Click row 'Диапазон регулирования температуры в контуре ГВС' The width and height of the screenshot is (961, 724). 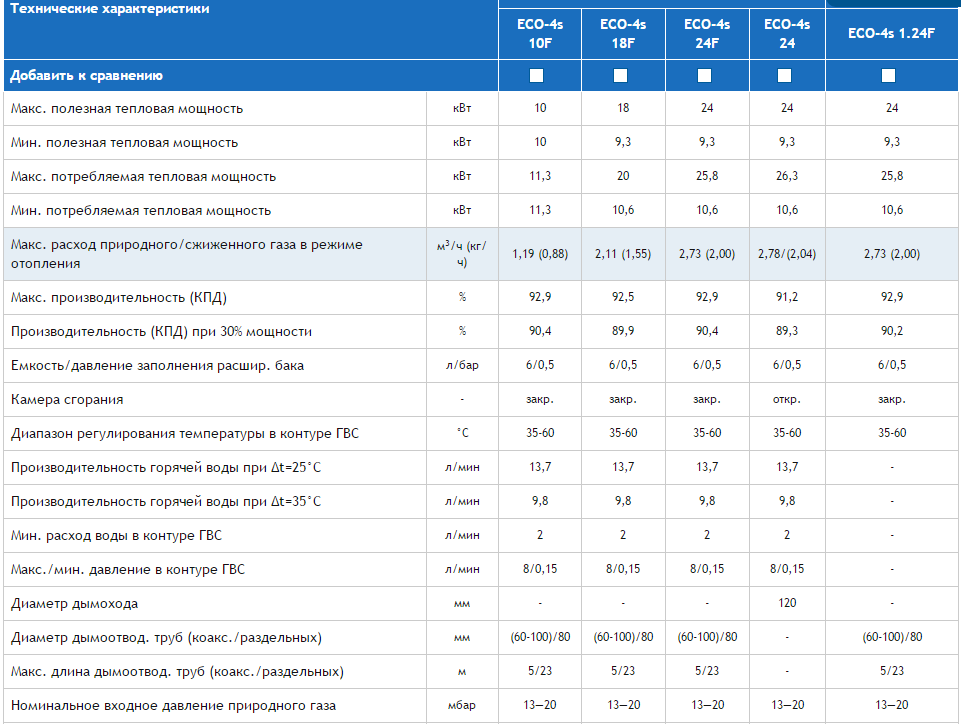point(480,434)
